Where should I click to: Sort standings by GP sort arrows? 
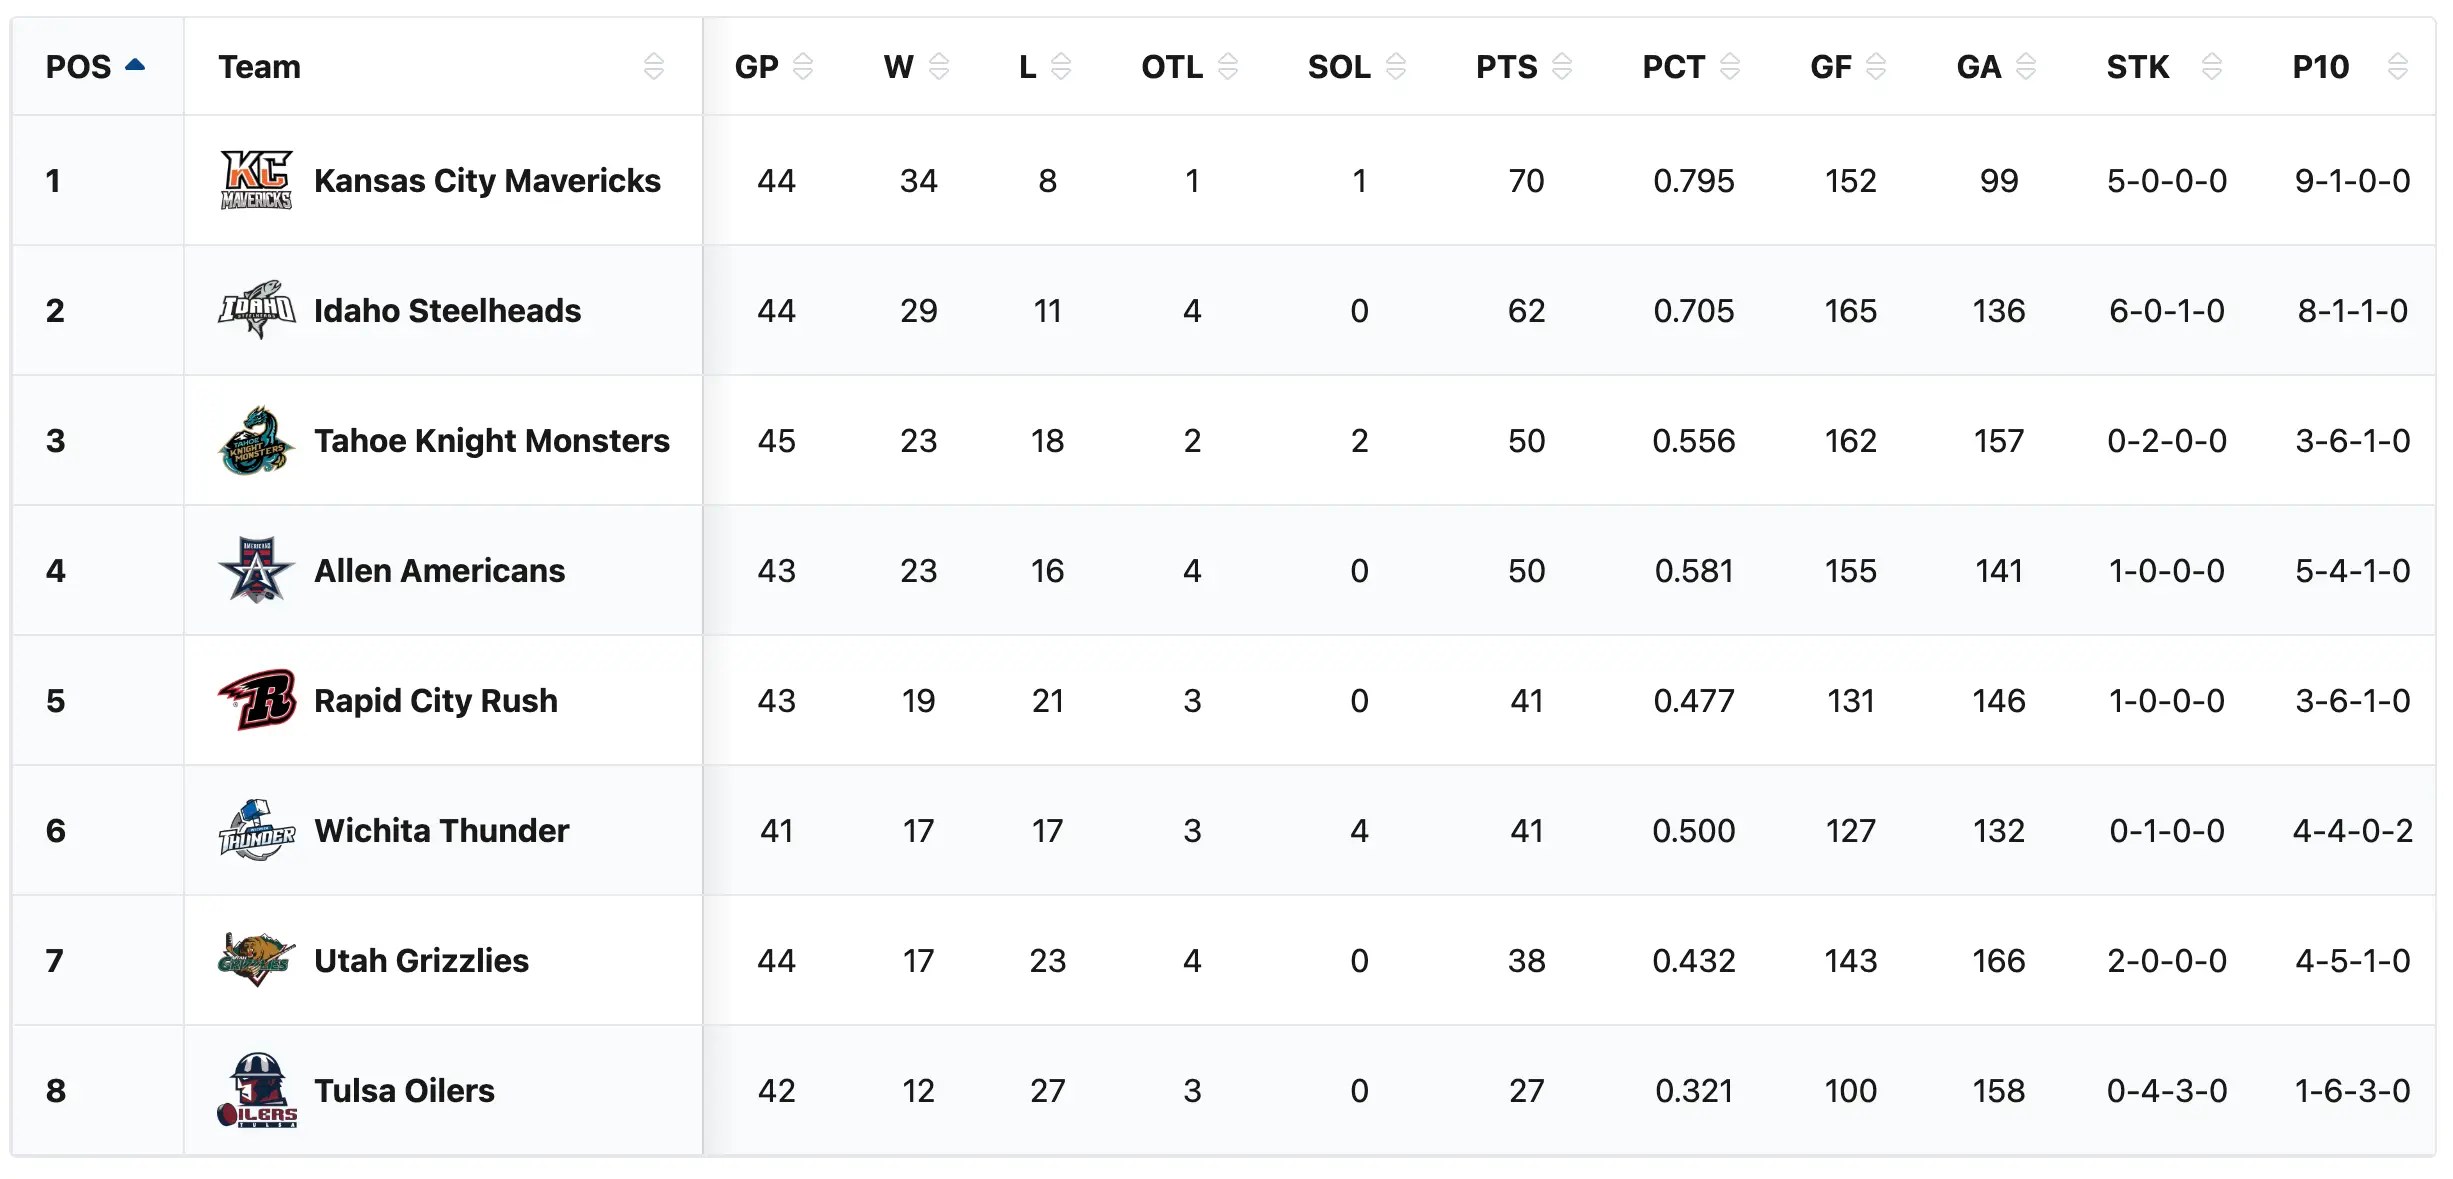coord(802,67)
